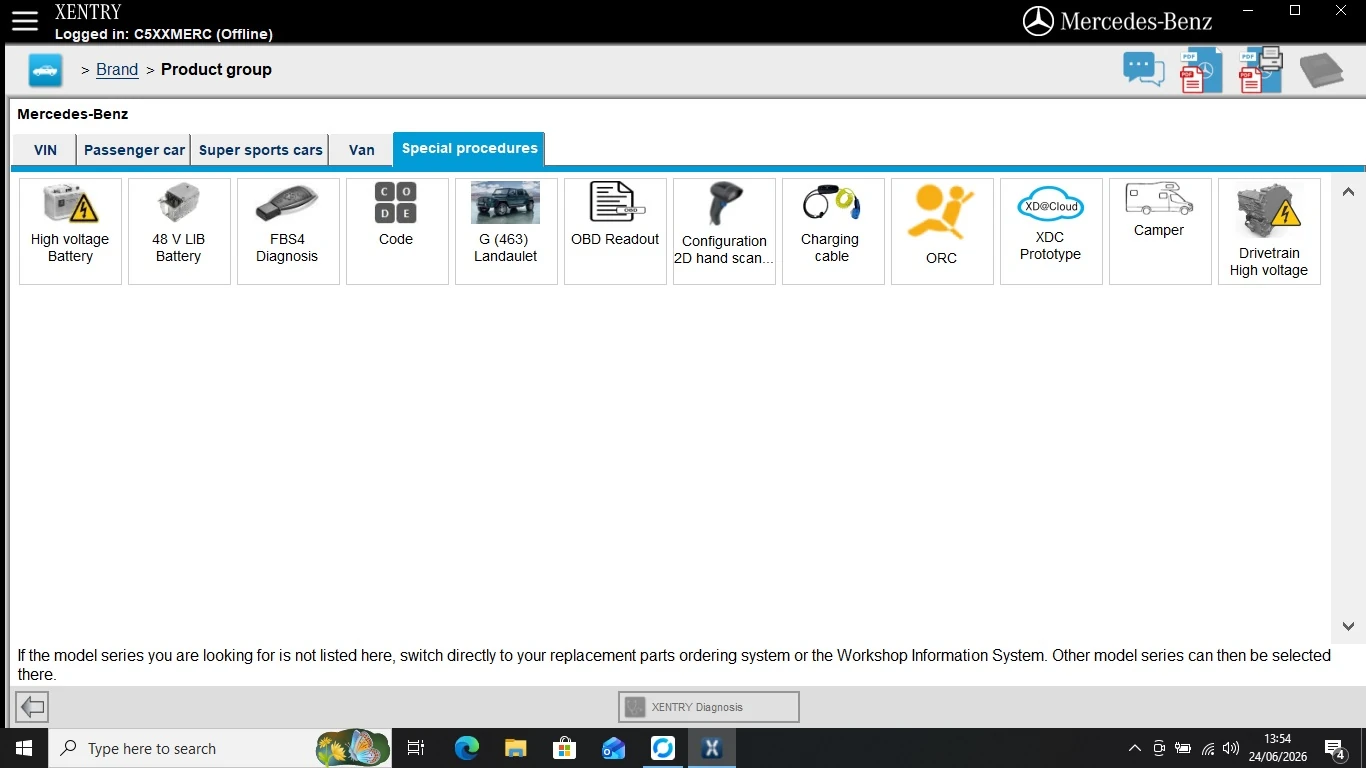Open the chat feedback speech bubble icon

[x=1143, y=70]
